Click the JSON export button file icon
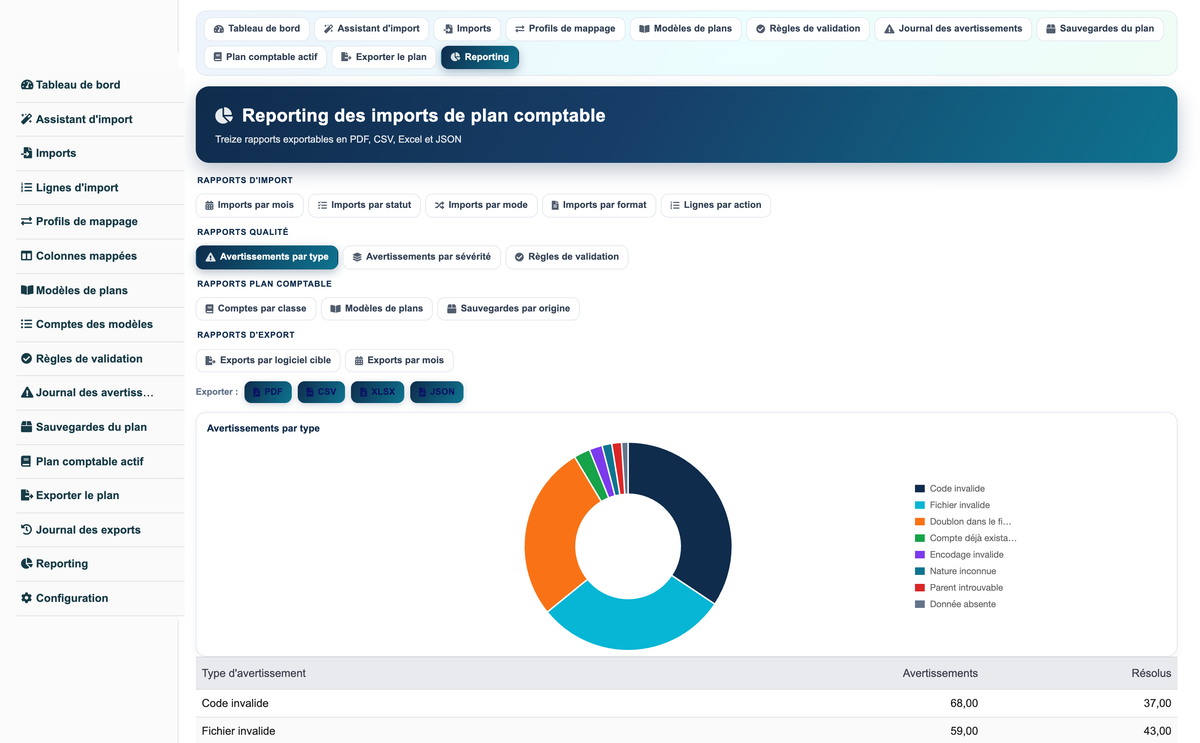The image size is (1200, 743). pyautogui.click(x=423, y=392)
